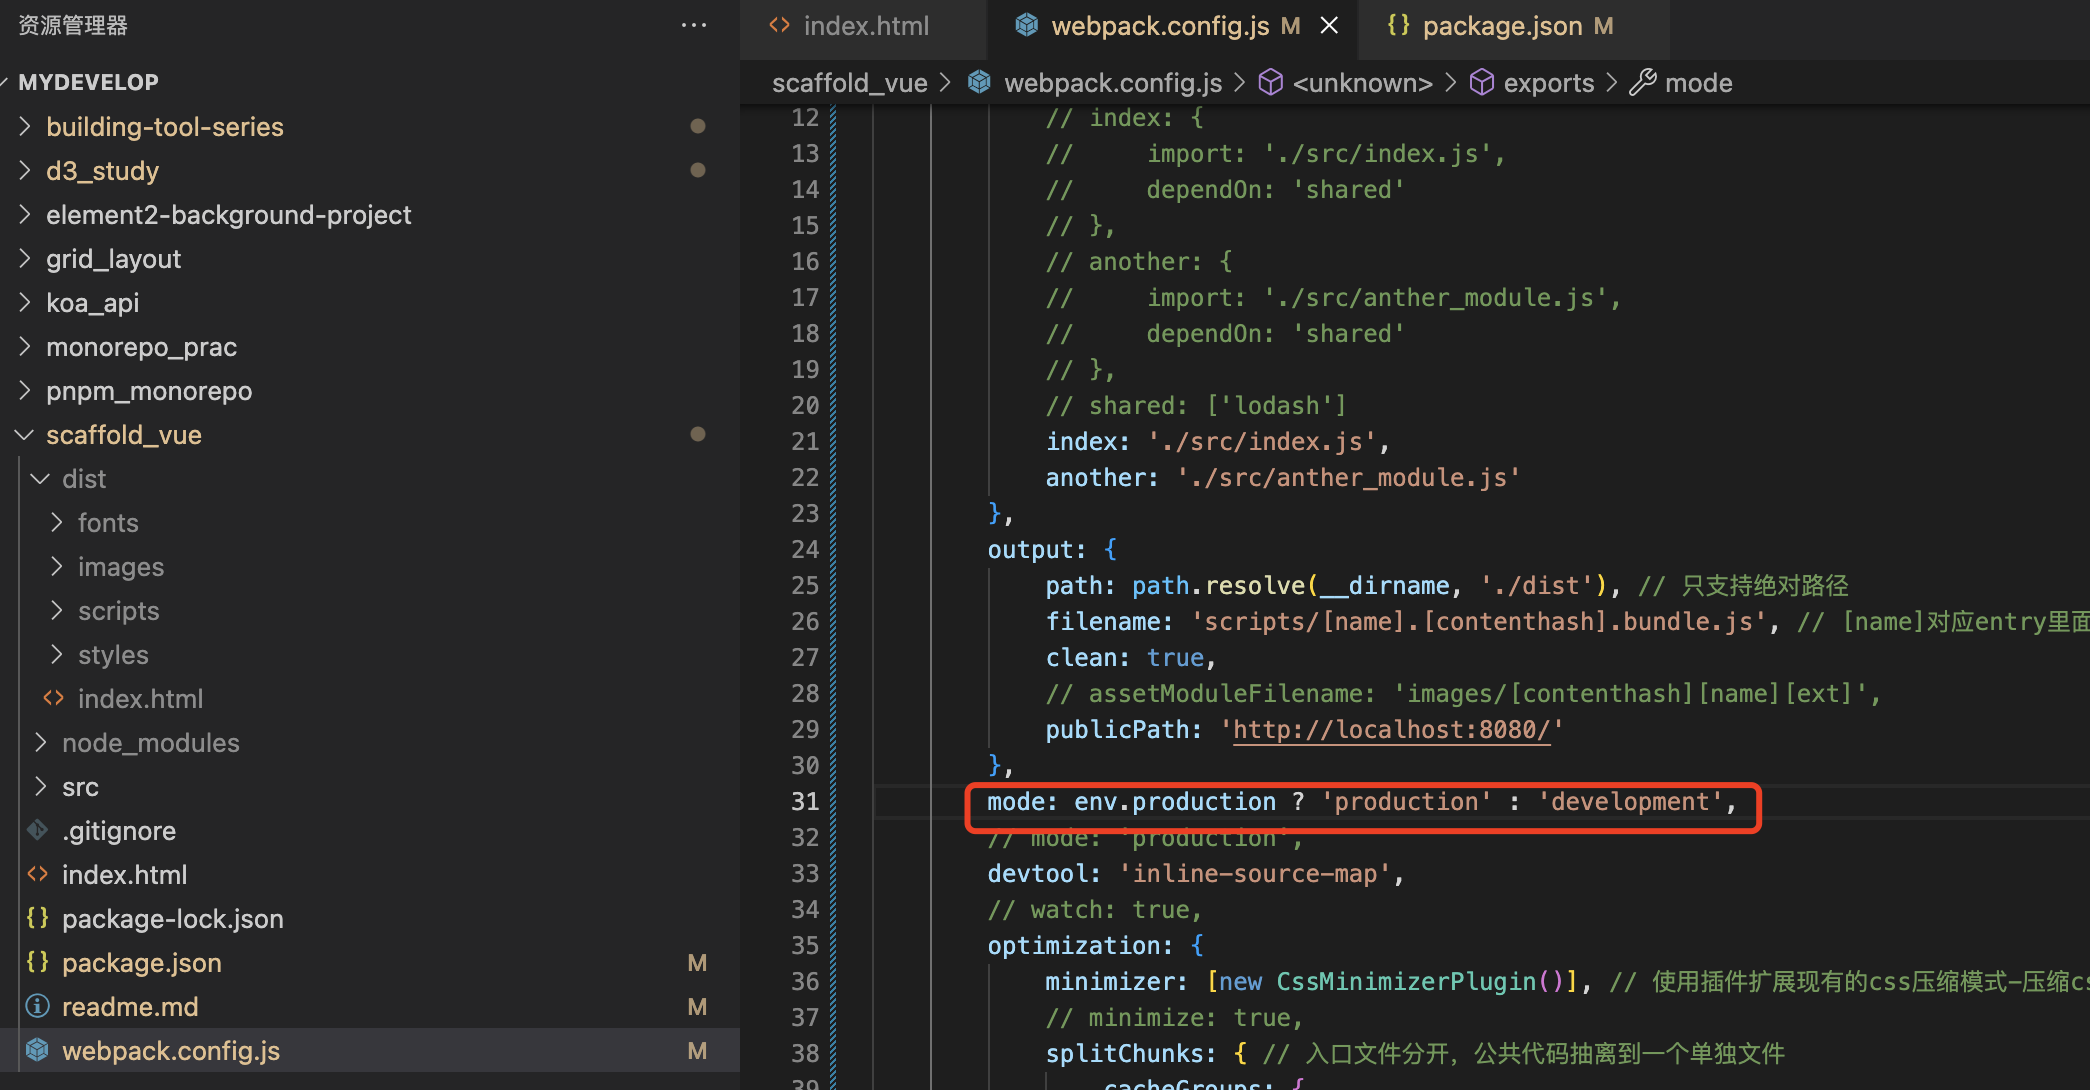Switch to the package.json tab
Screen dimensions: 2090x1090
click(x=1502, y=25)
